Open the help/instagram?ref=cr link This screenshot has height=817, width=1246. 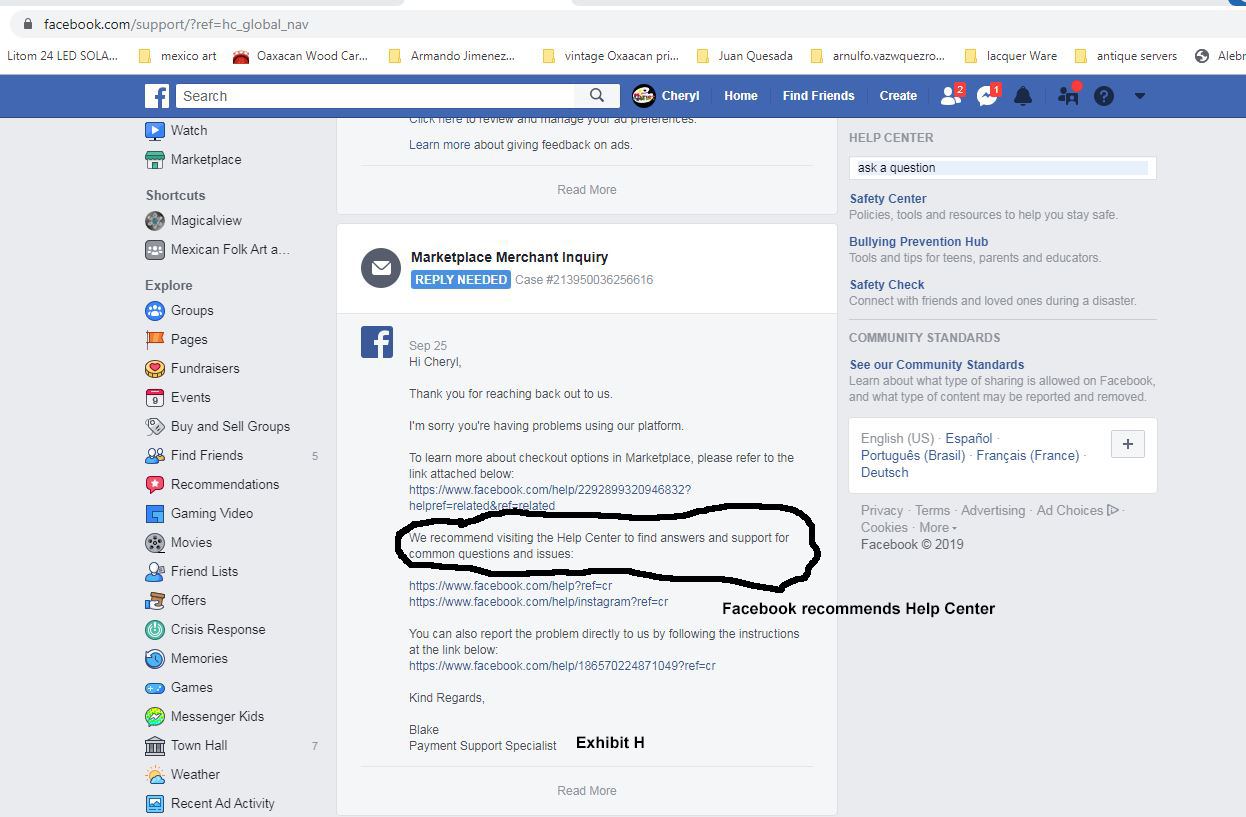click(x=538, y=602)
